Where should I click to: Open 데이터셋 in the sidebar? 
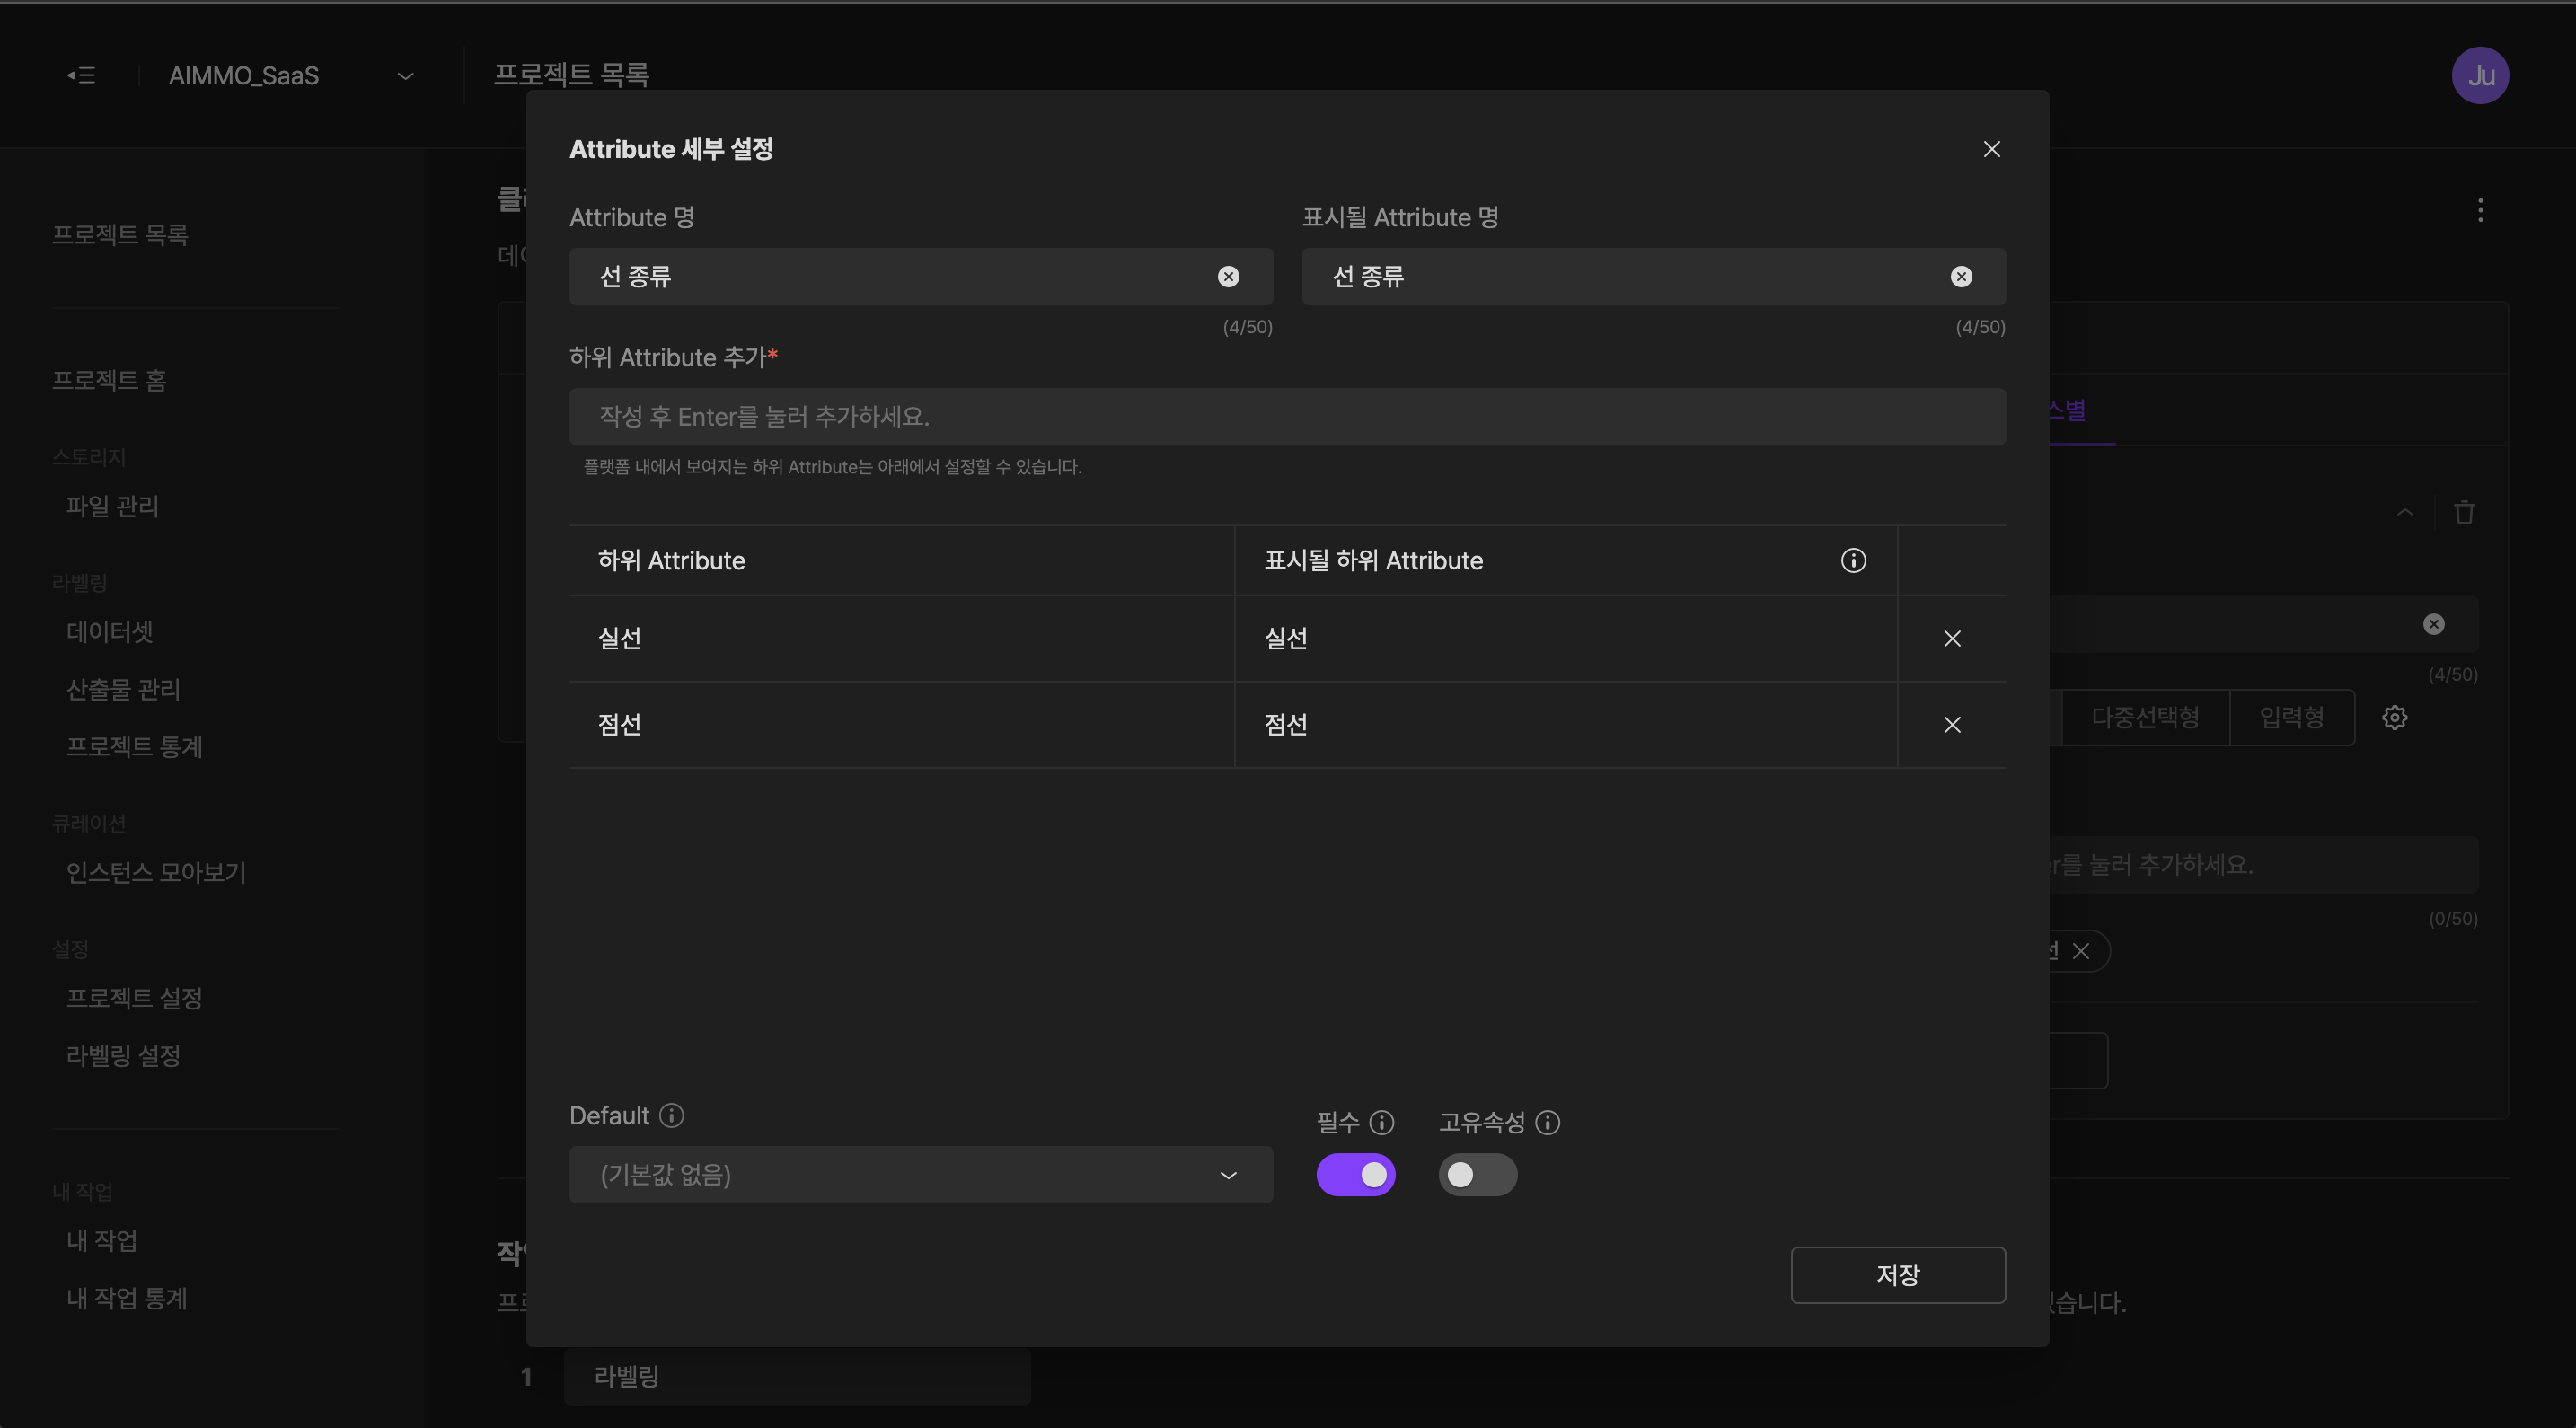coord(110,632)
